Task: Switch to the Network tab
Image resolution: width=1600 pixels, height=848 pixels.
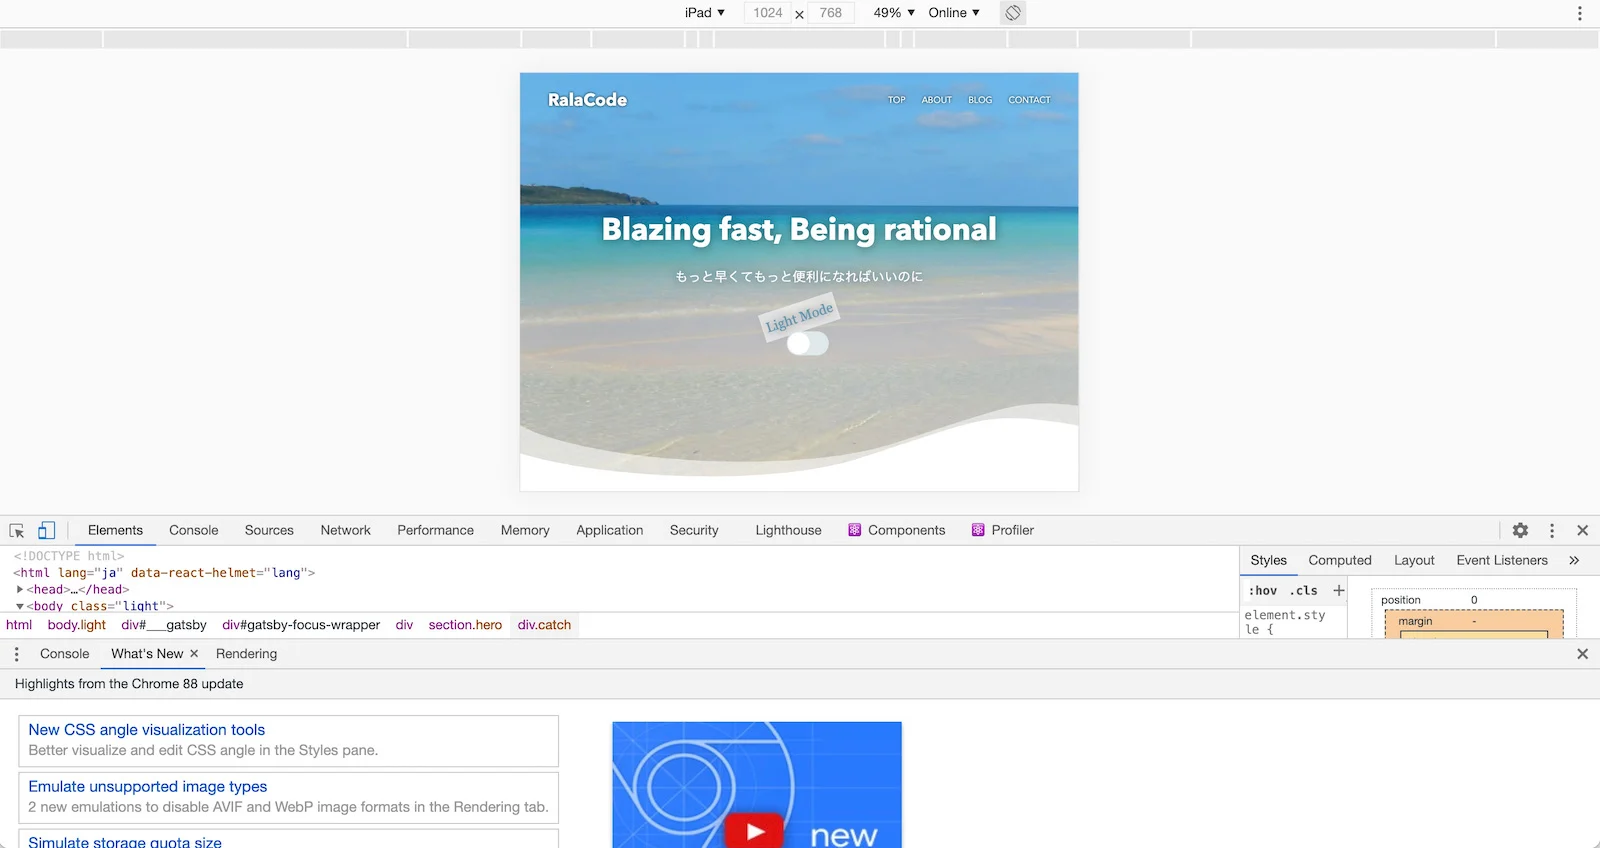Action: tap(345, 531)
